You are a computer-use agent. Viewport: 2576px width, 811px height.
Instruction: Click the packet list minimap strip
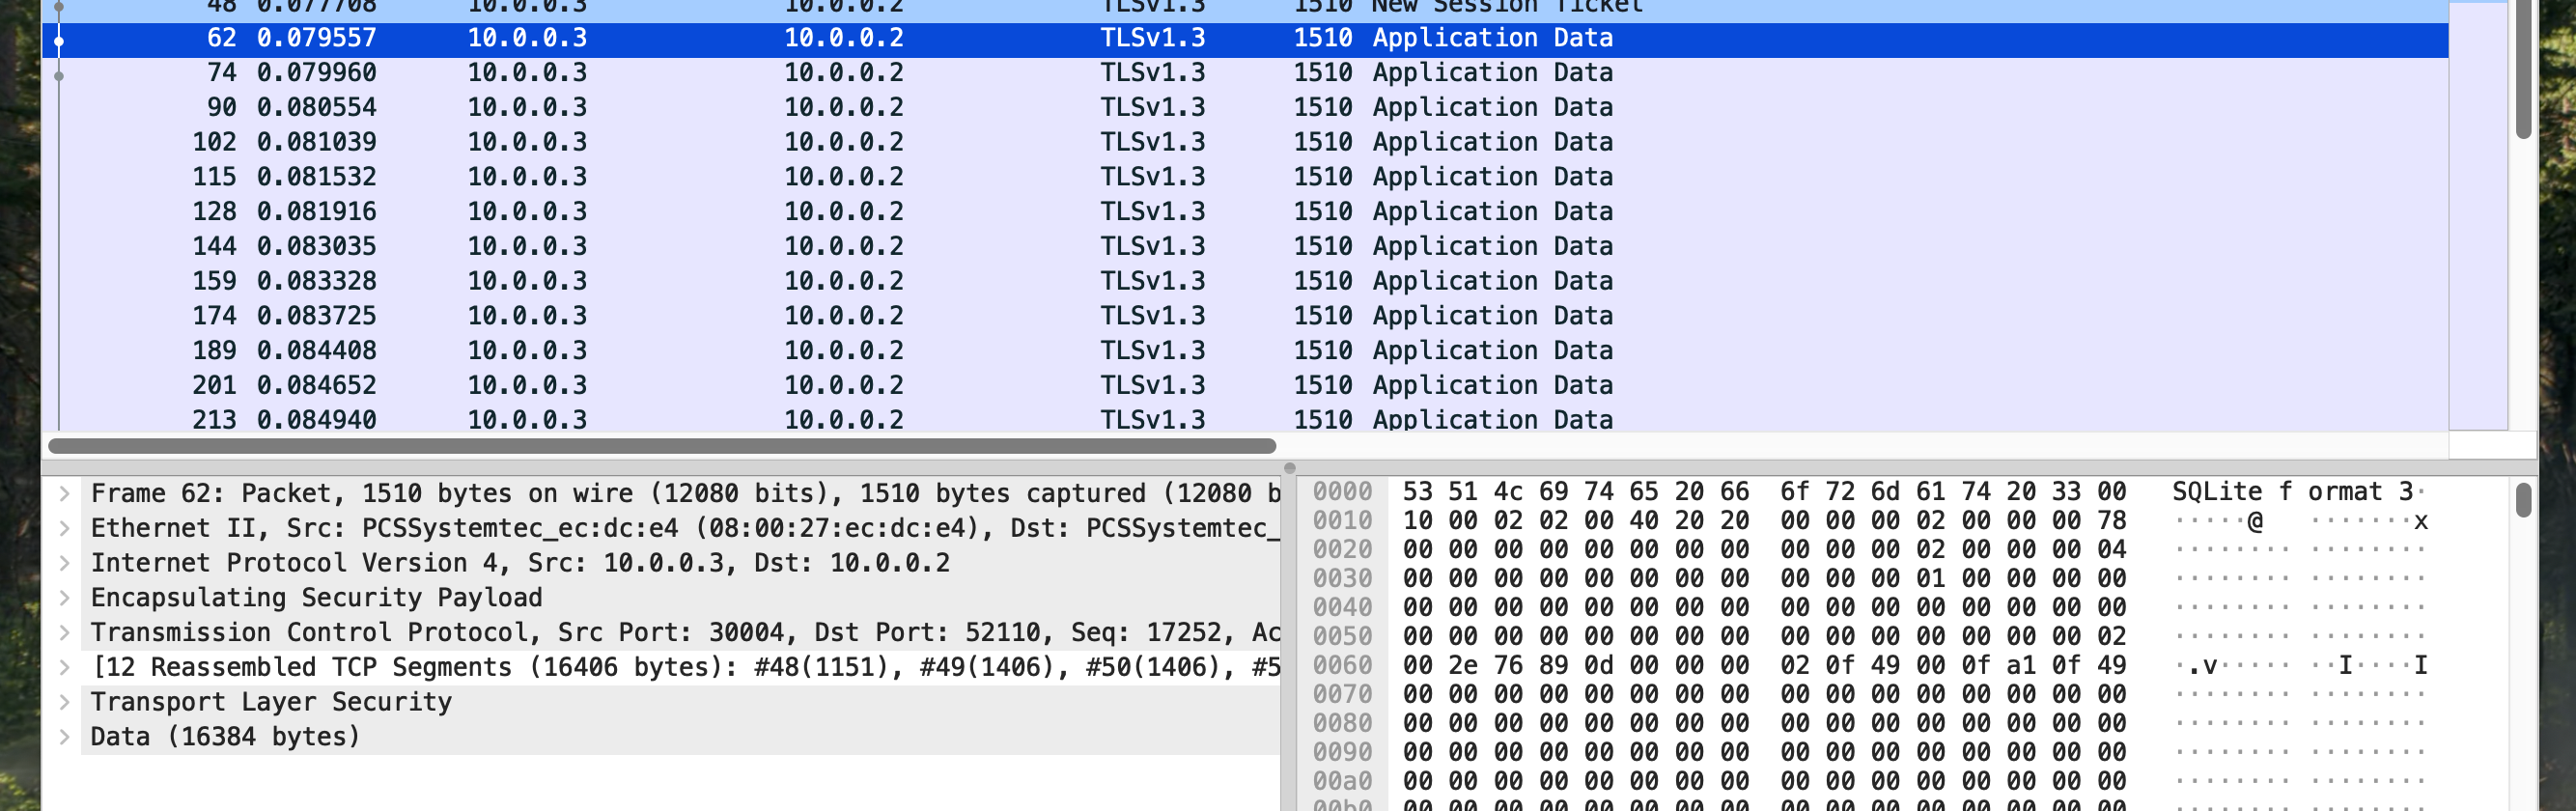(2478, 215)
